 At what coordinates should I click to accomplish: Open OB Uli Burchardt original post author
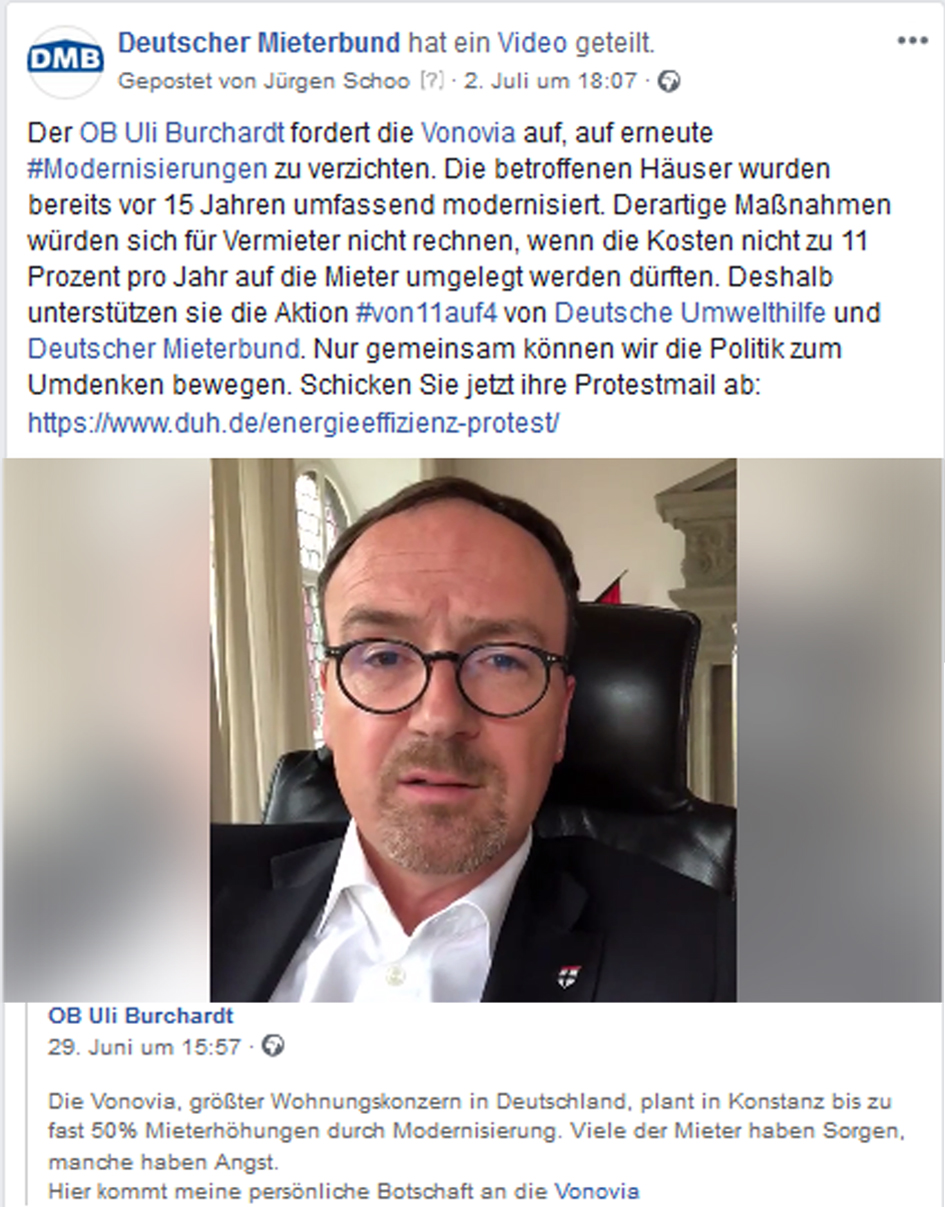[141, 1017]
